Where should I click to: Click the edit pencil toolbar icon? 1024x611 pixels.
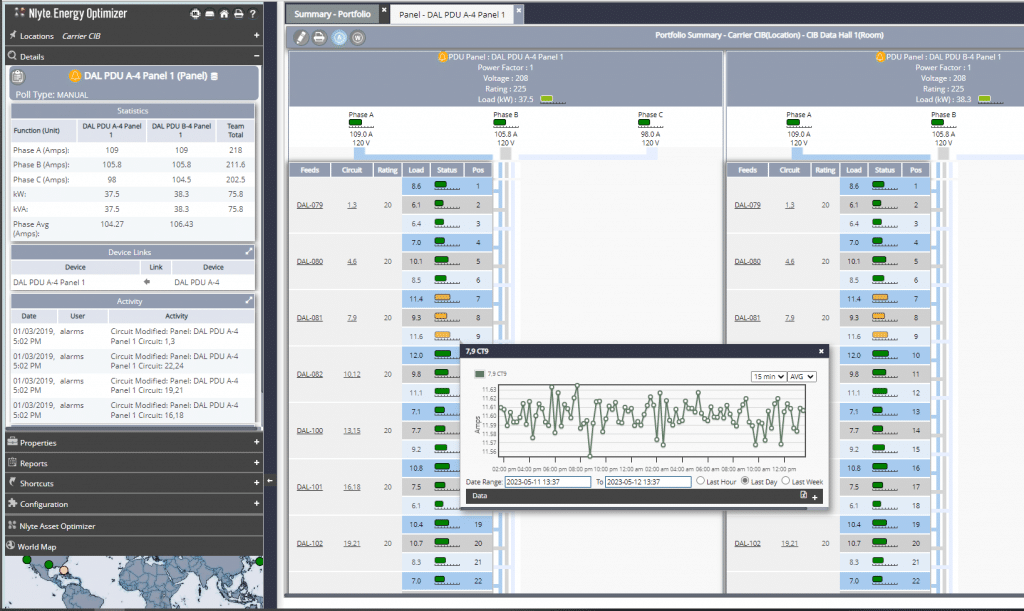pos(300,38)
